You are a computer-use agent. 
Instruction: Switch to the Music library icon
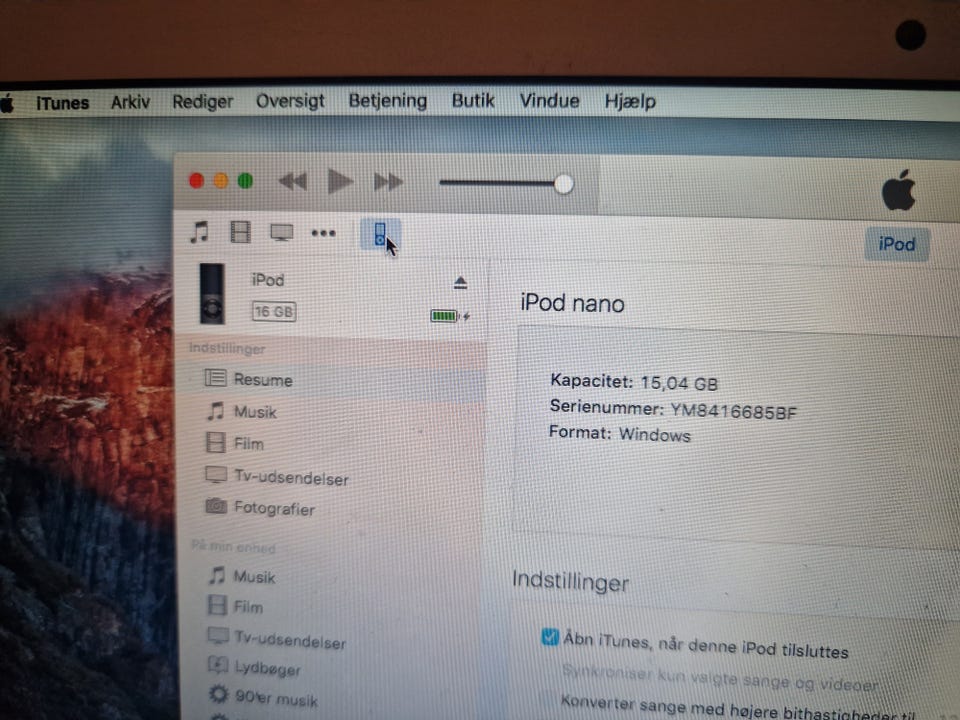tap(200, 232)
